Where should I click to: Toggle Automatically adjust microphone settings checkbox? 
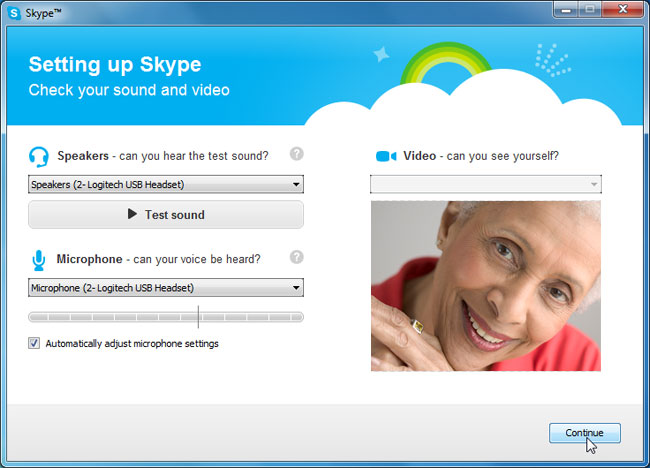pyautogui.click(x=34, y=343)
